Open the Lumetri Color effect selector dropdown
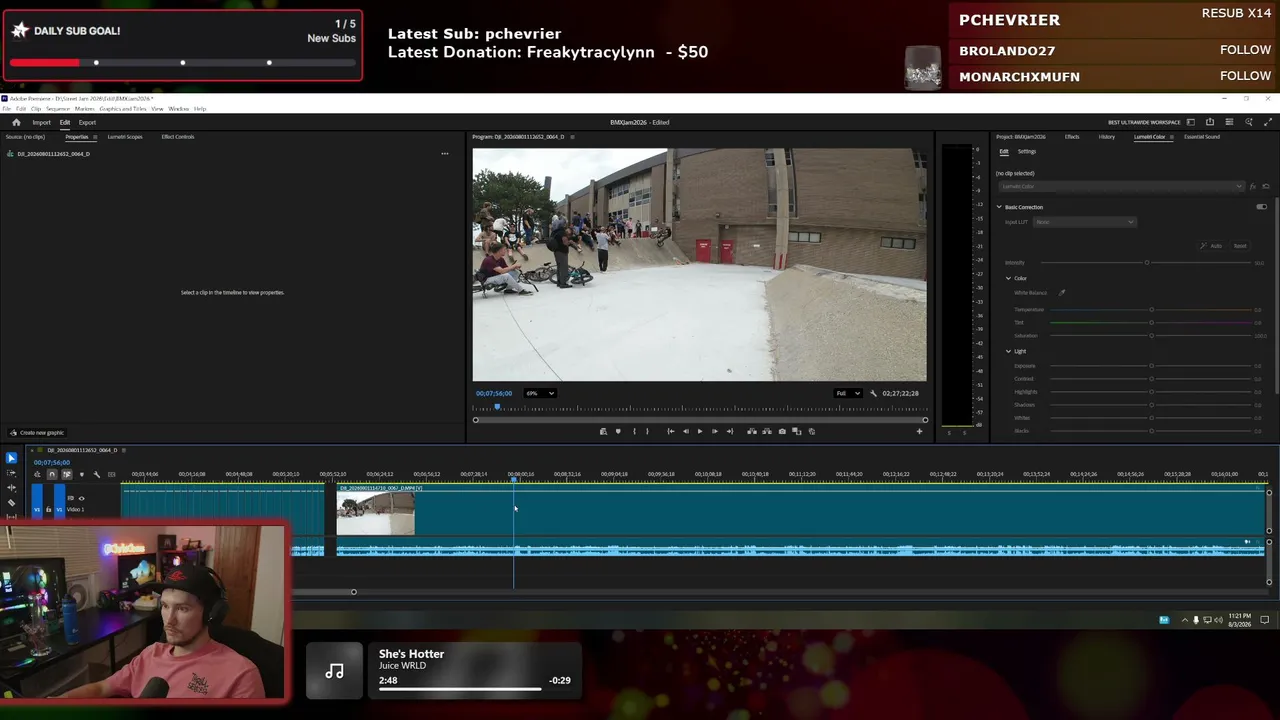1280x720 pixels. (1121, 187)
